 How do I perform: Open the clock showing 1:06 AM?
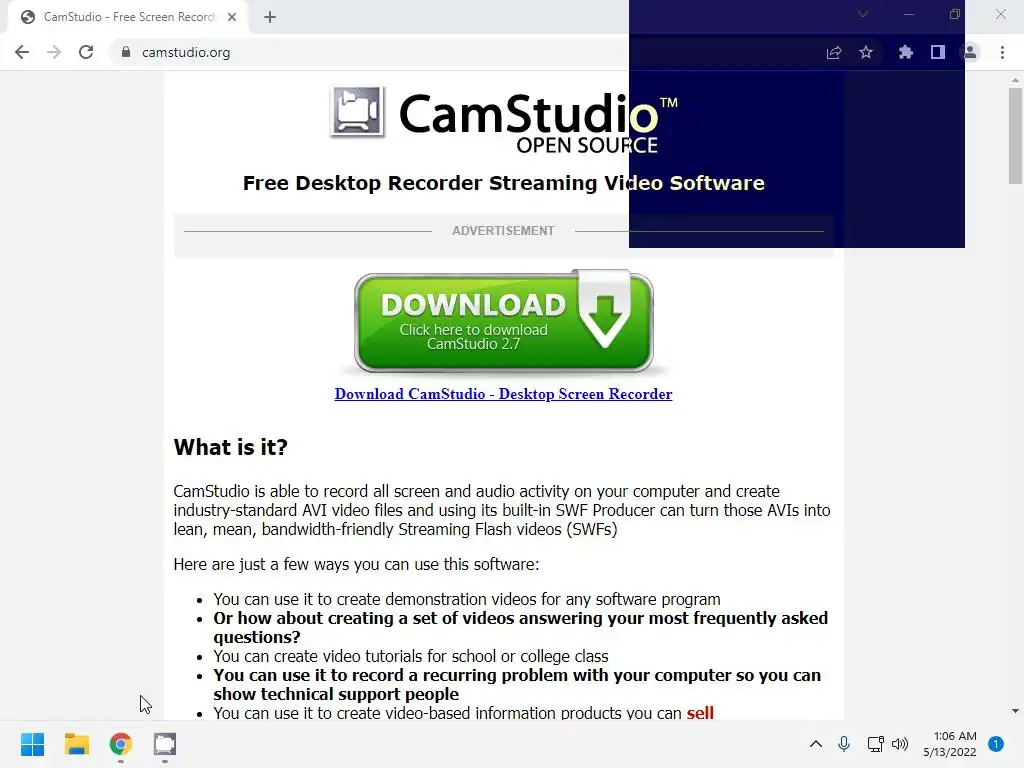pos(950,744)
